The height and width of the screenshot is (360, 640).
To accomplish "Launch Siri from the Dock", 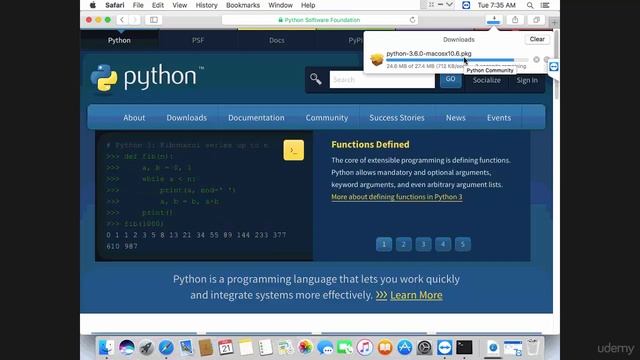I will (x=127, y=347).
